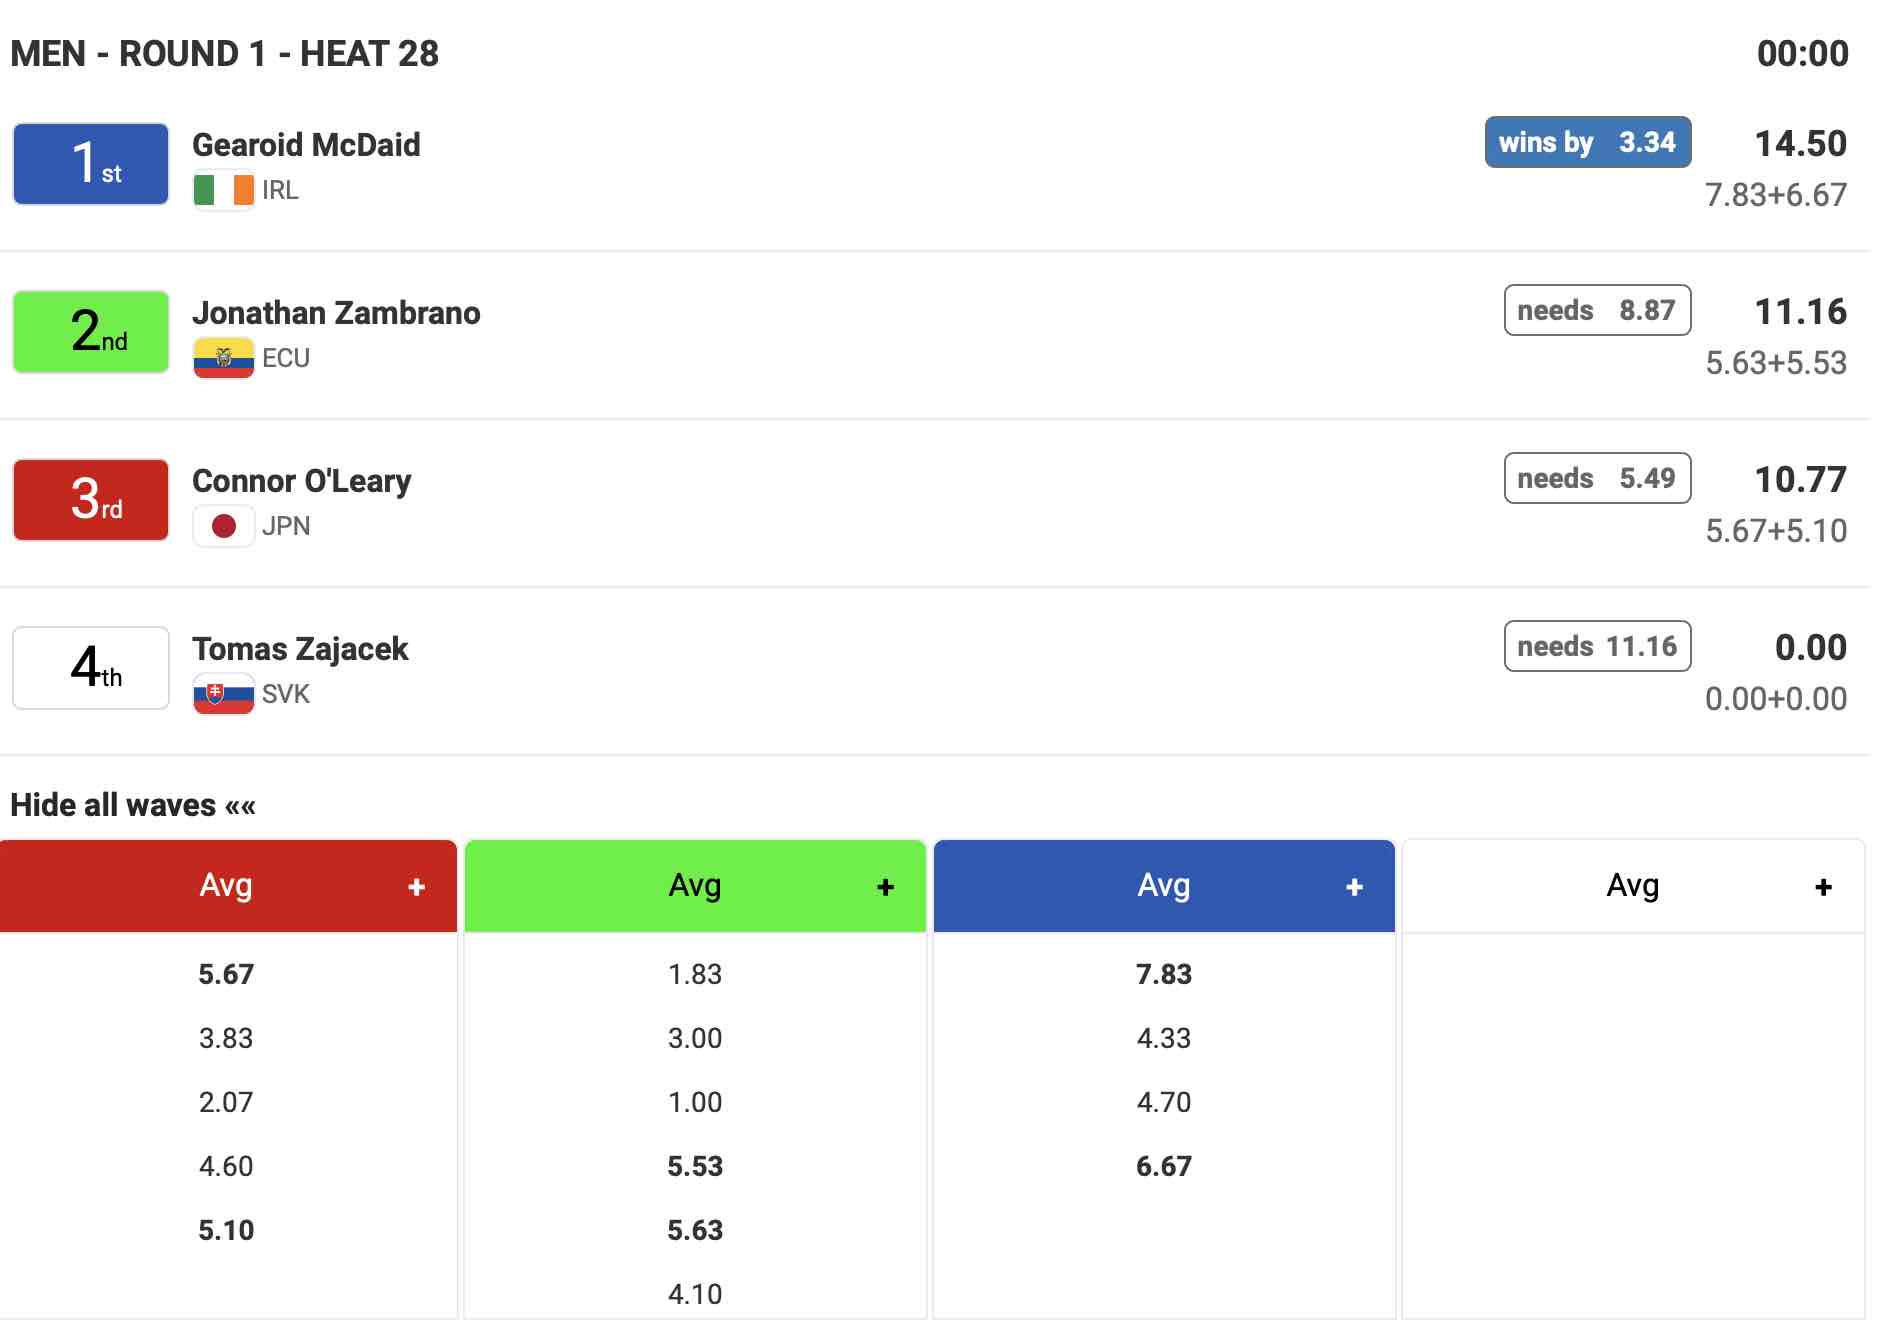The height and width of the screenshot is (1328, 1878).
Task: Click the white 4th place badge
Action: pos(91,668)
